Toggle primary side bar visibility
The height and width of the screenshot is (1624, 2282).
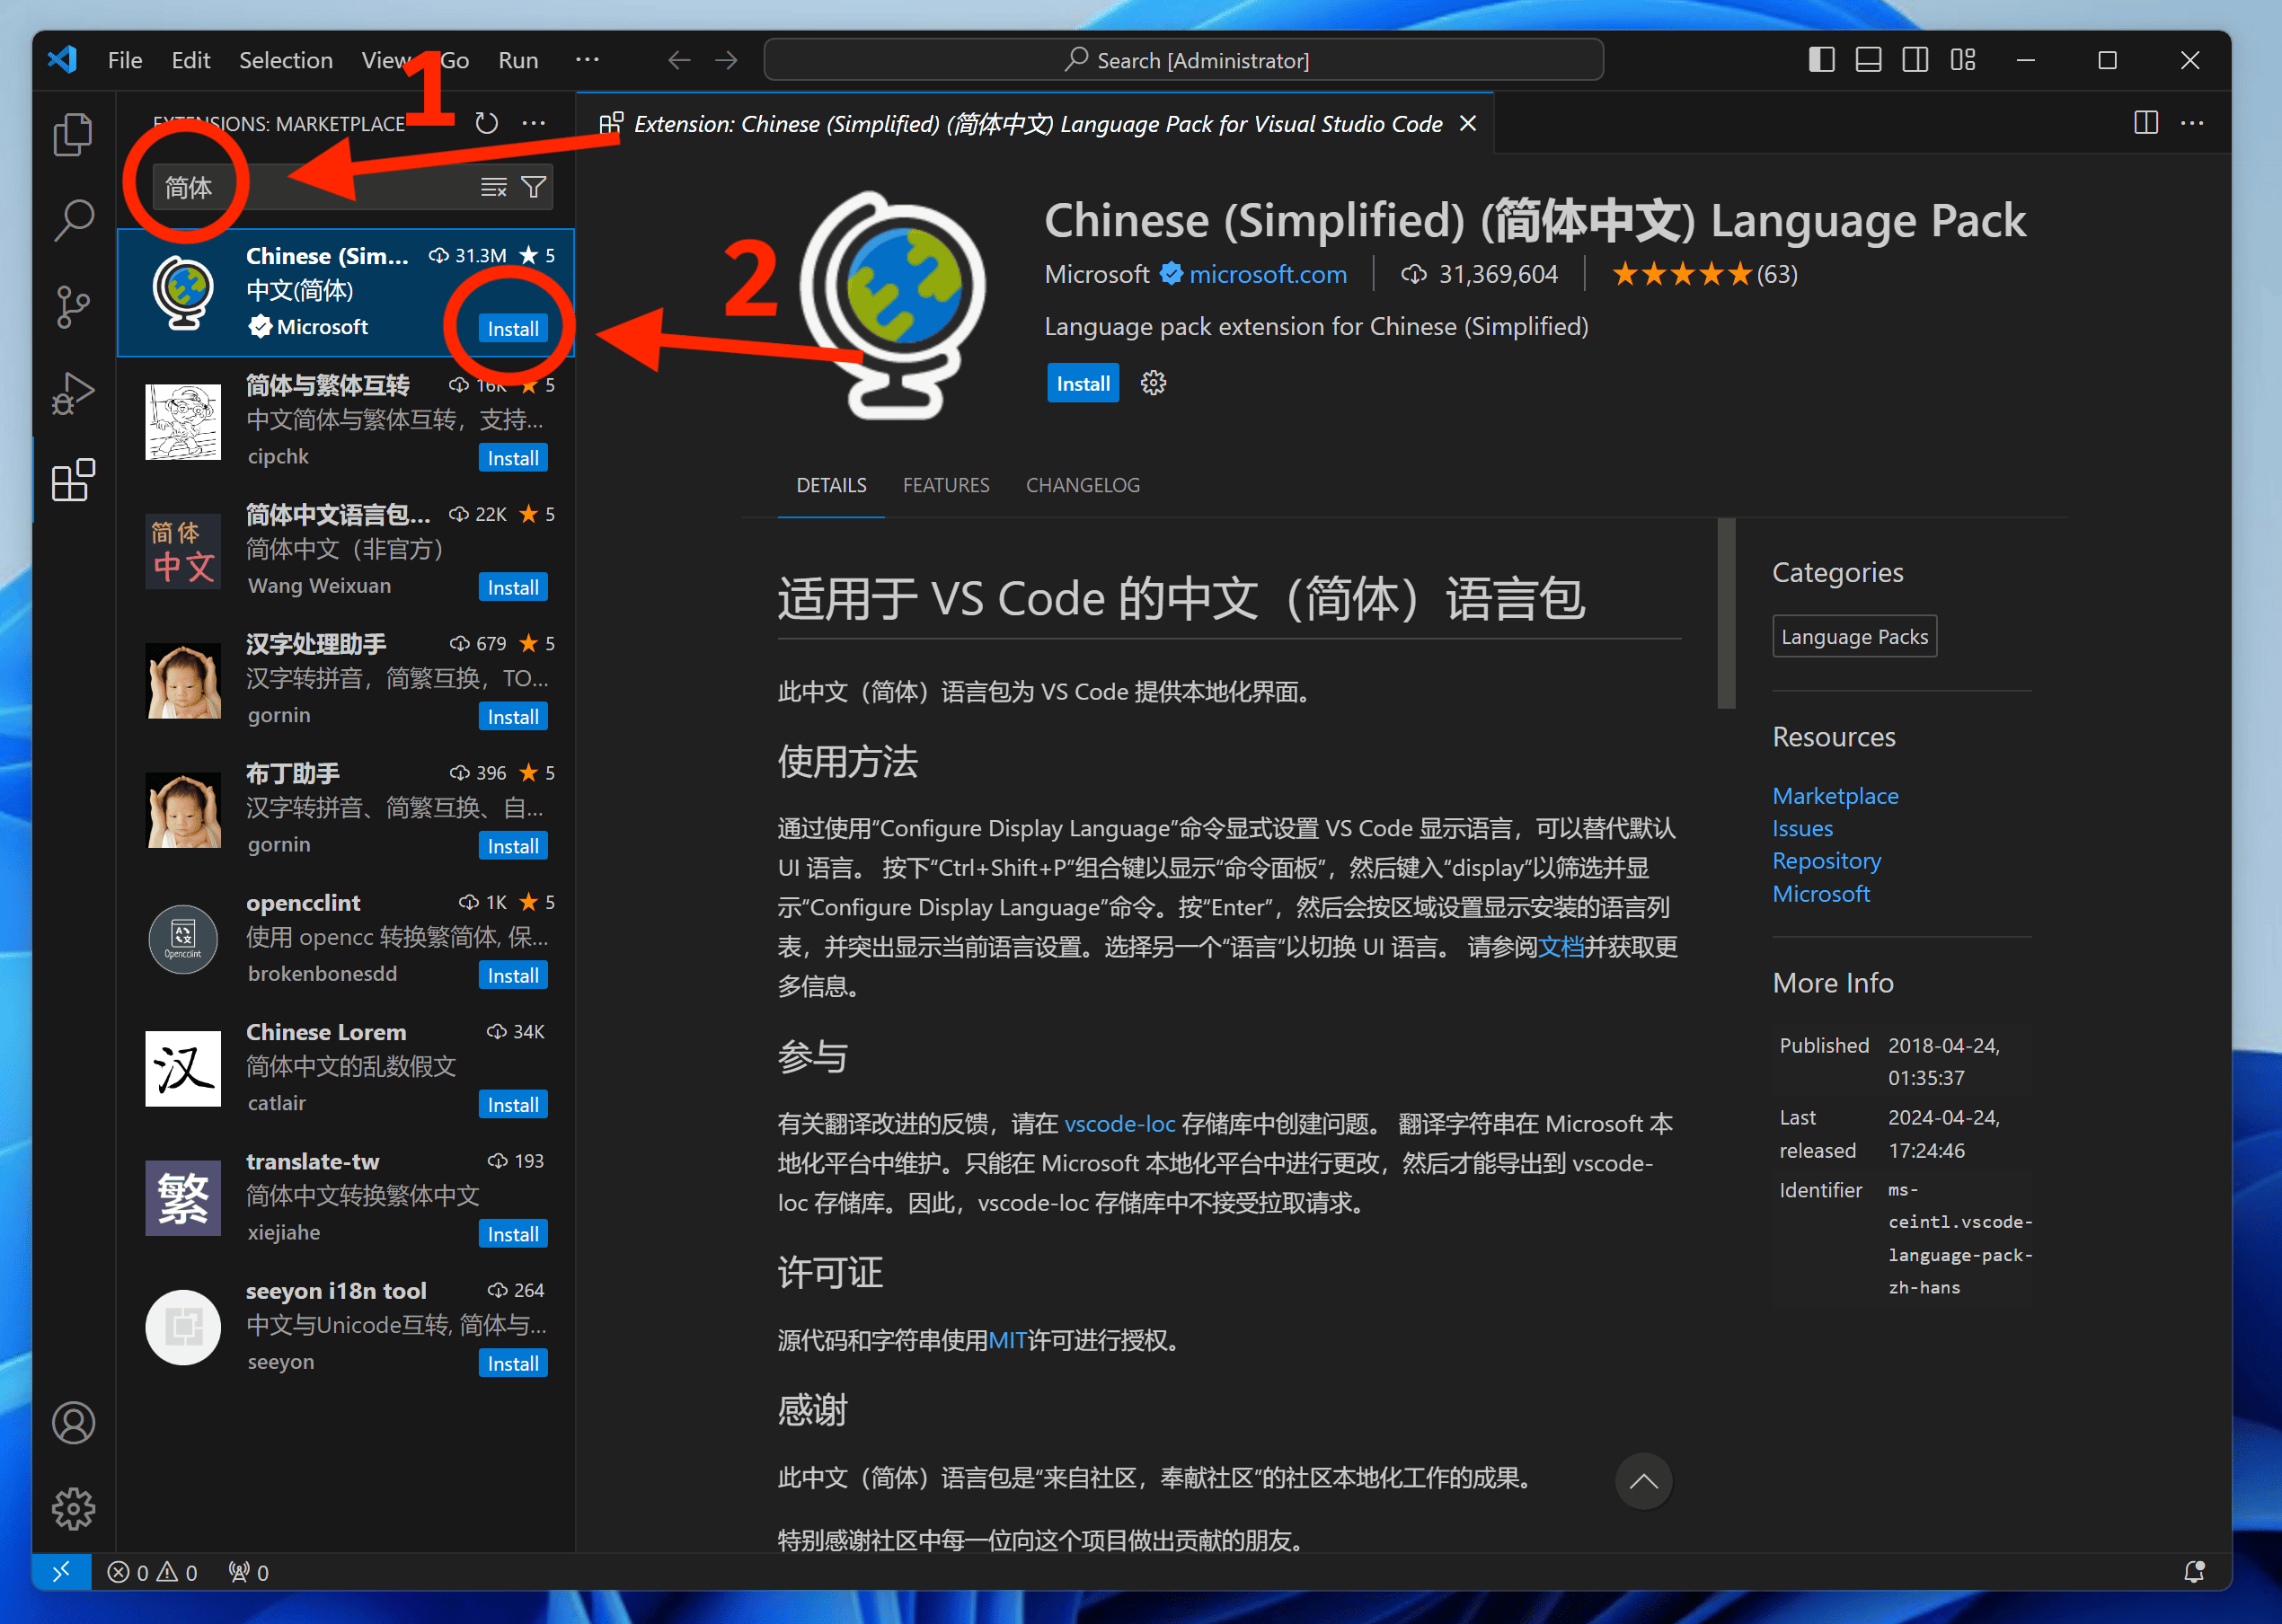click(x=1821, y=60)
